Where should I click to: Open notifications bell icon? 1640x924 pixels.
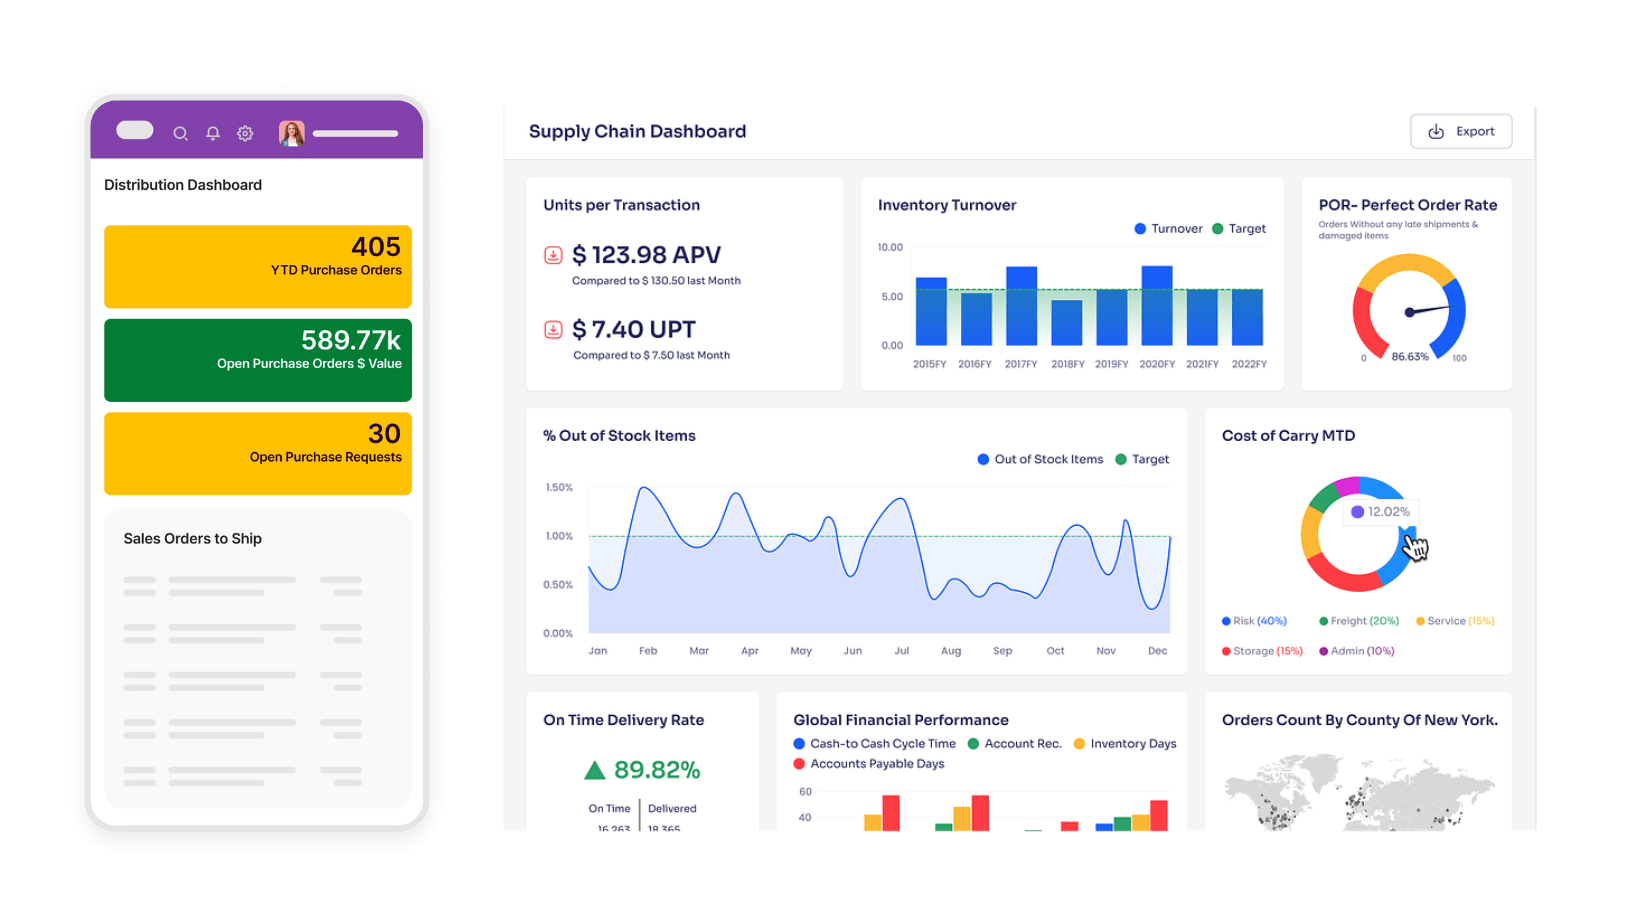pyautogui.click(x=213, y=133)
